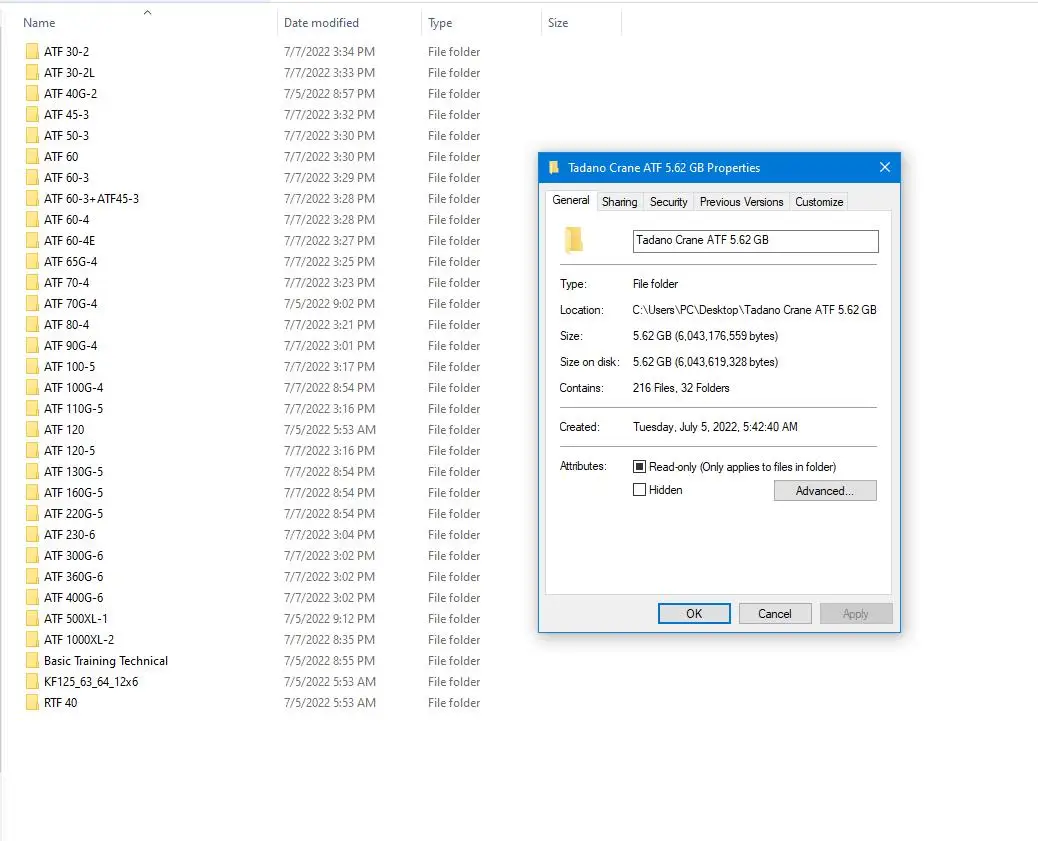The image size is (1038, 841).
Task: Sort by Size column header
Action: click(x=558, y=23)
